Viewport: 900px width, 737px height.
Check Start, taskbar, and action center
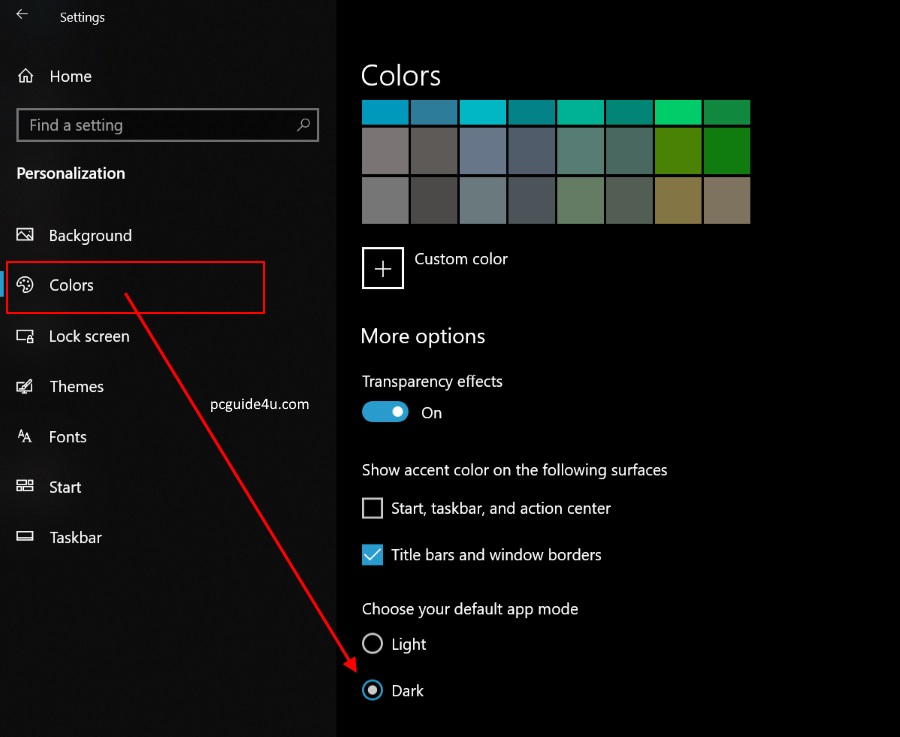tap(372, 508)
